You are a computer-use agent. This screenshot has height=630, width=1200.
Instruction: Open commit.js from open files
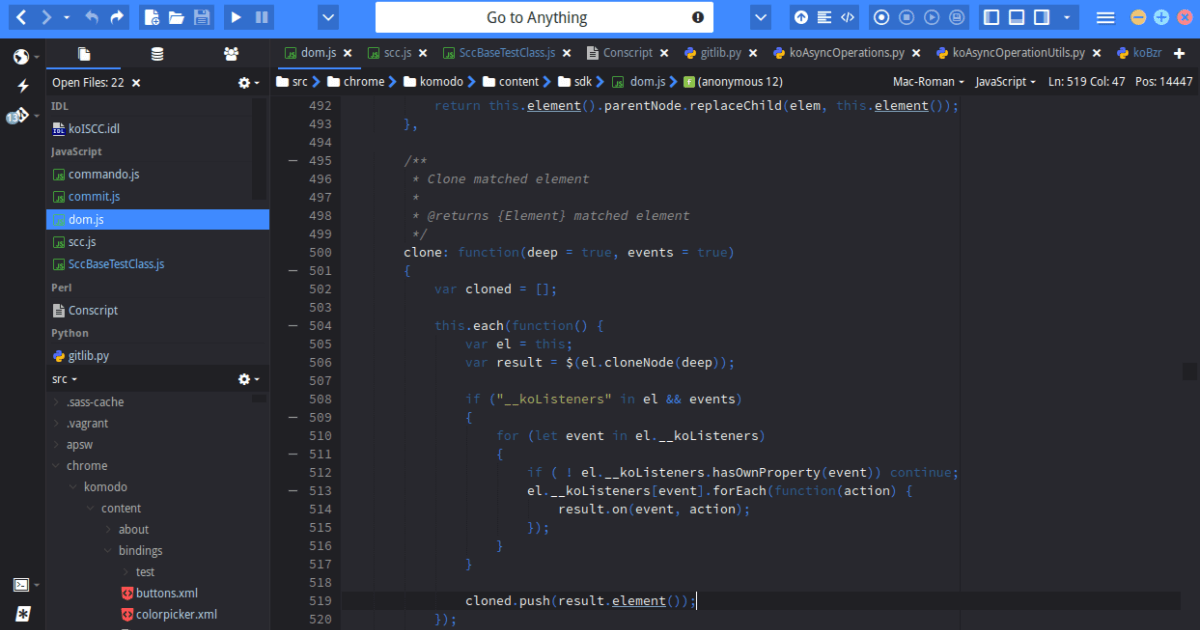click(94, 197)
